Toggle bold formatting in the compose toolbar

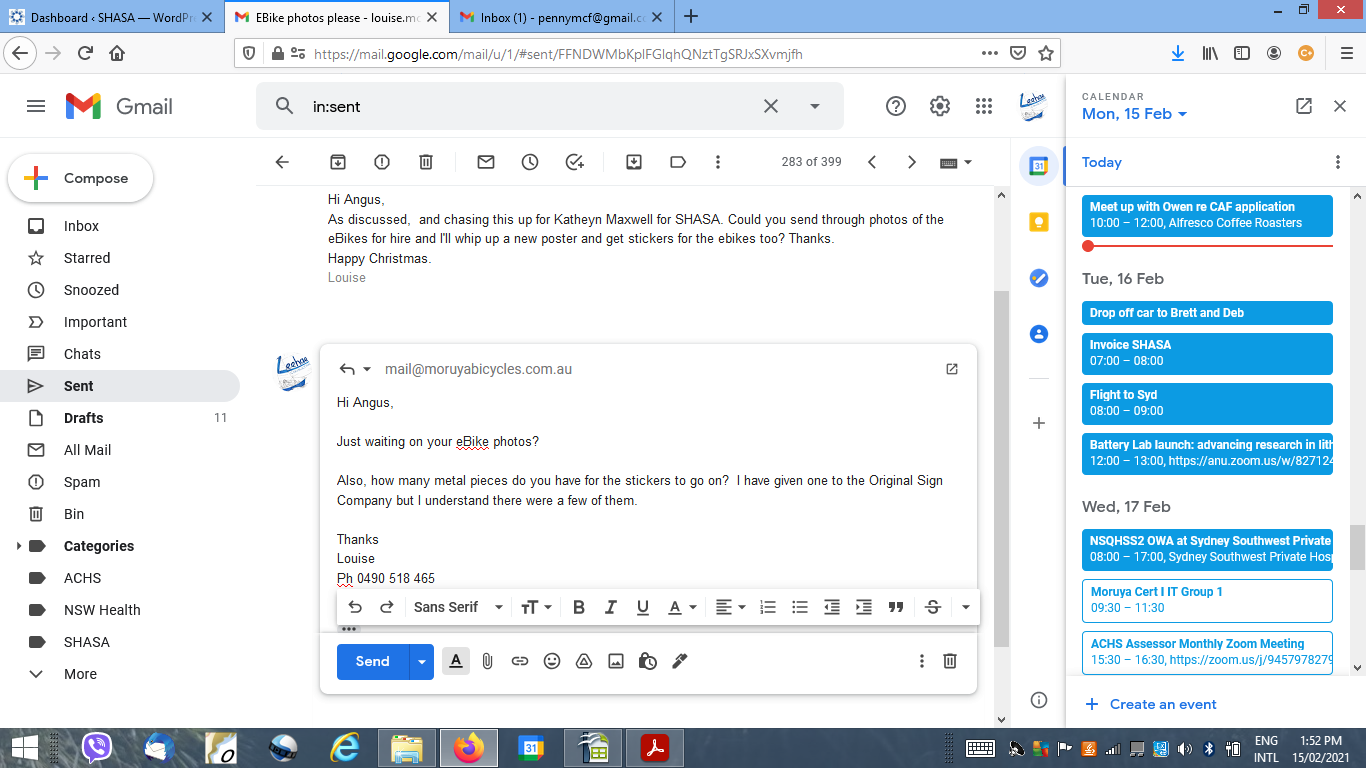579,607
